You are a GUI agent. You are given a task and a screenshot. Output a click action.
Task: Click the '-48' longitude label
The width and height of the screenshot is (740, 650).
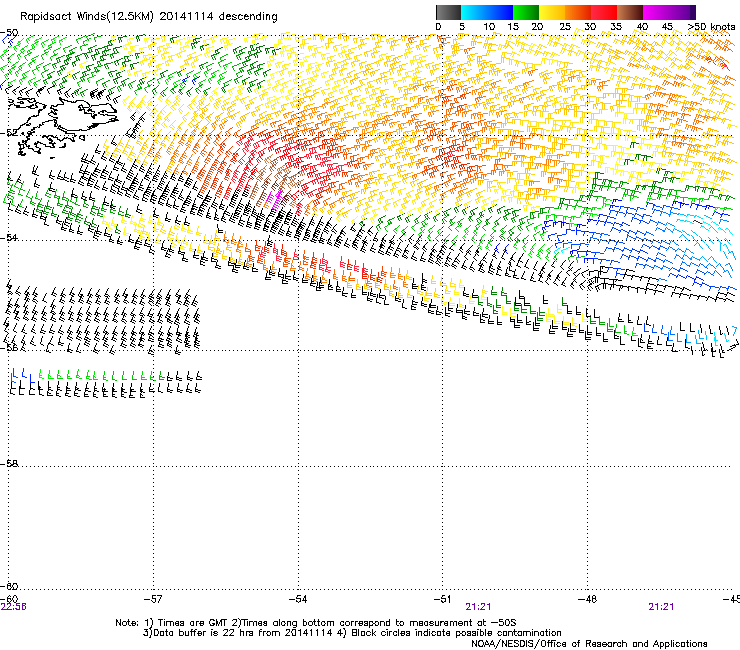(587, 599)
